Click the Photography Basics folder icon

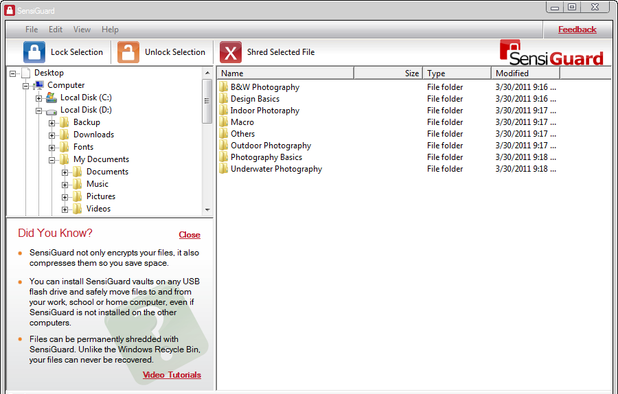tap(223, 157)
